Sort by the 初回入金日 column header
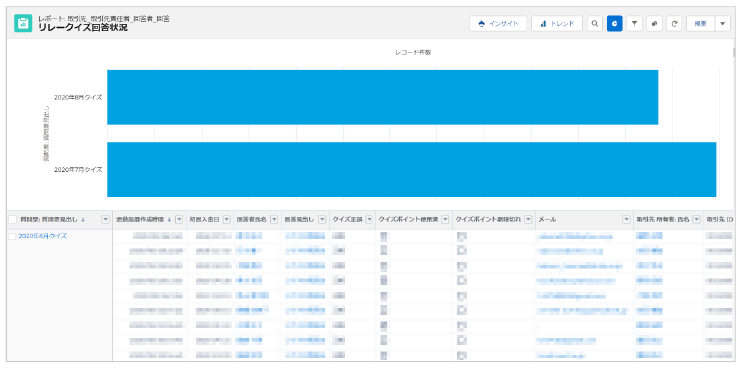This screenshot has height=368, width=740. click(204, 219)
